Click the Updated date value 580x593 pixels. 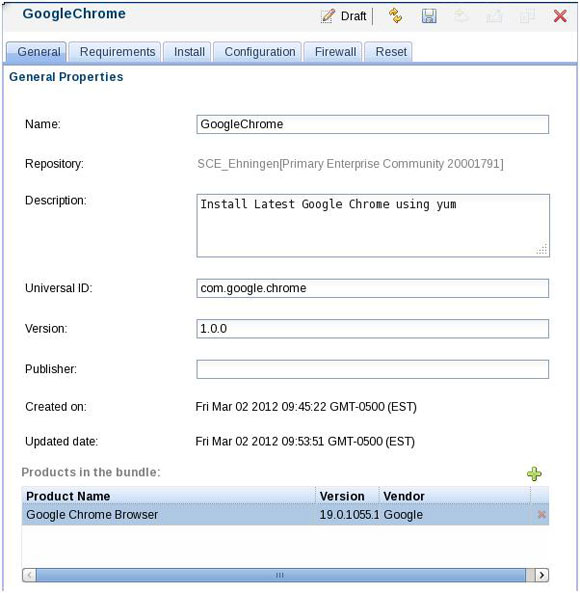pos(305,441)
